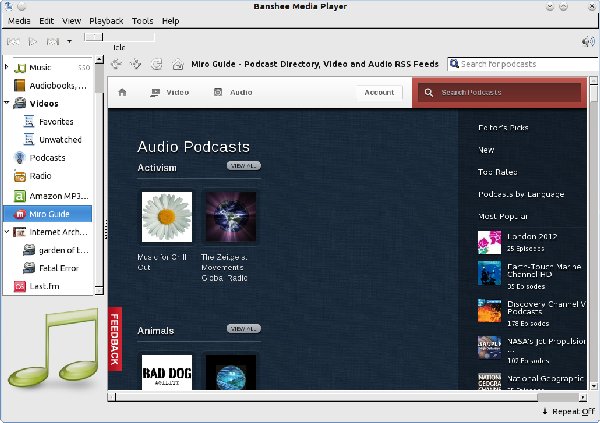The height and width of the screenshot is (423, 600).
Task: Toggle Repeat Off in status bar
Action: click(568, 412)
